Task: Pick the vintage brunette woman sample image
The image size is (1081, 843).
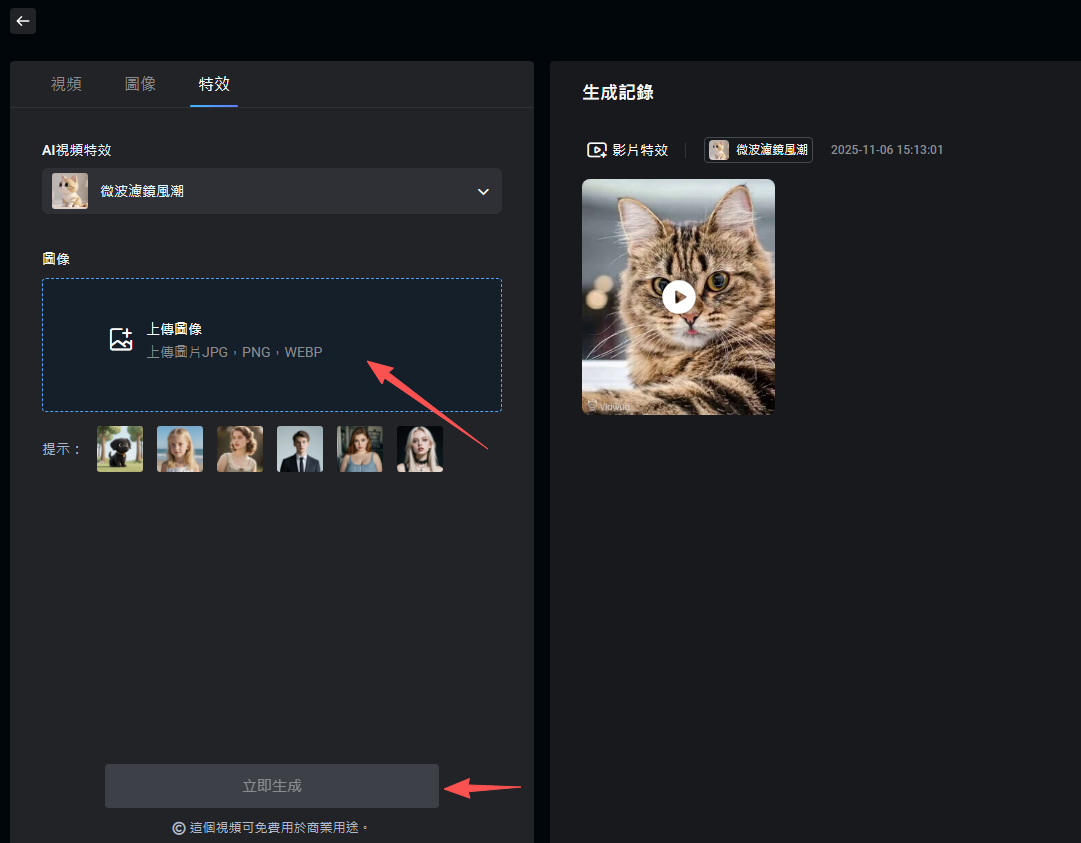Action: click(240, 449)
